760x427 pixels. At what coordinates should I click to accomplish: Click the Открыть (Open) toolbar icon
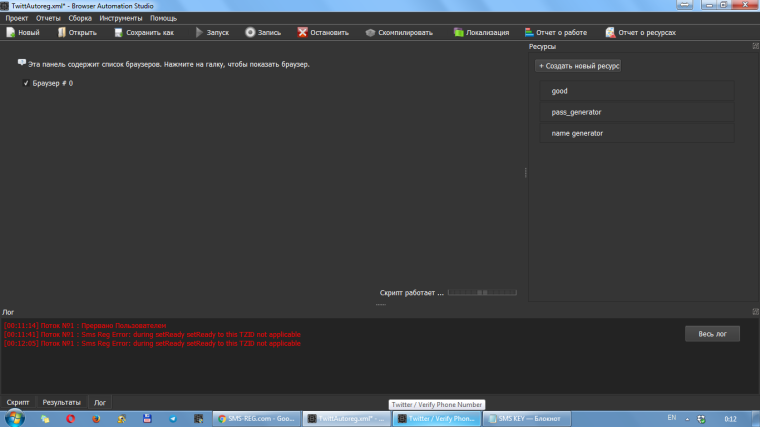pyautogui.click(x=61, y=32)
